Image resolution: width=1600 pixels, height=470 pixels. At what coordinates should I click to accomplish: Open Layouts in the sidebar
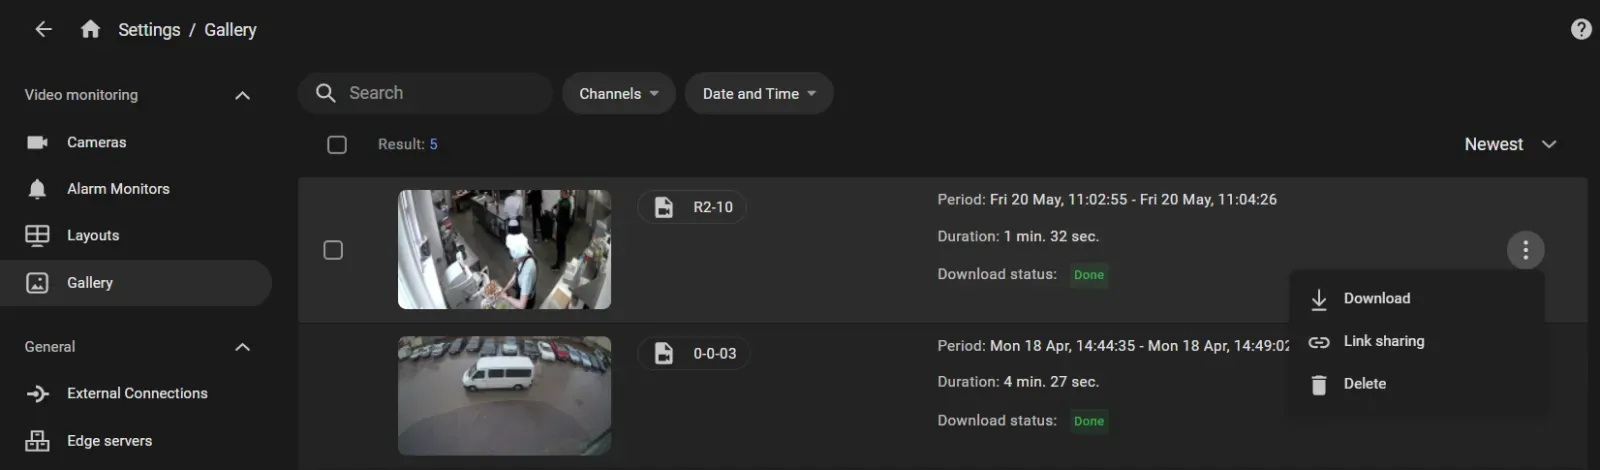click(136, 236)
